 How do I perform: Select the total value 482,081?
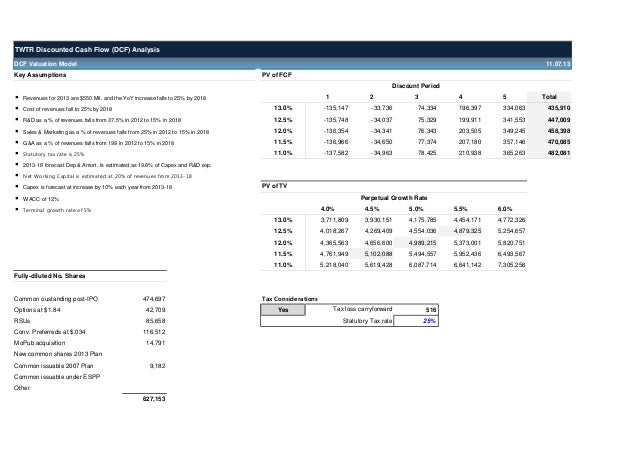click(559, 153)
